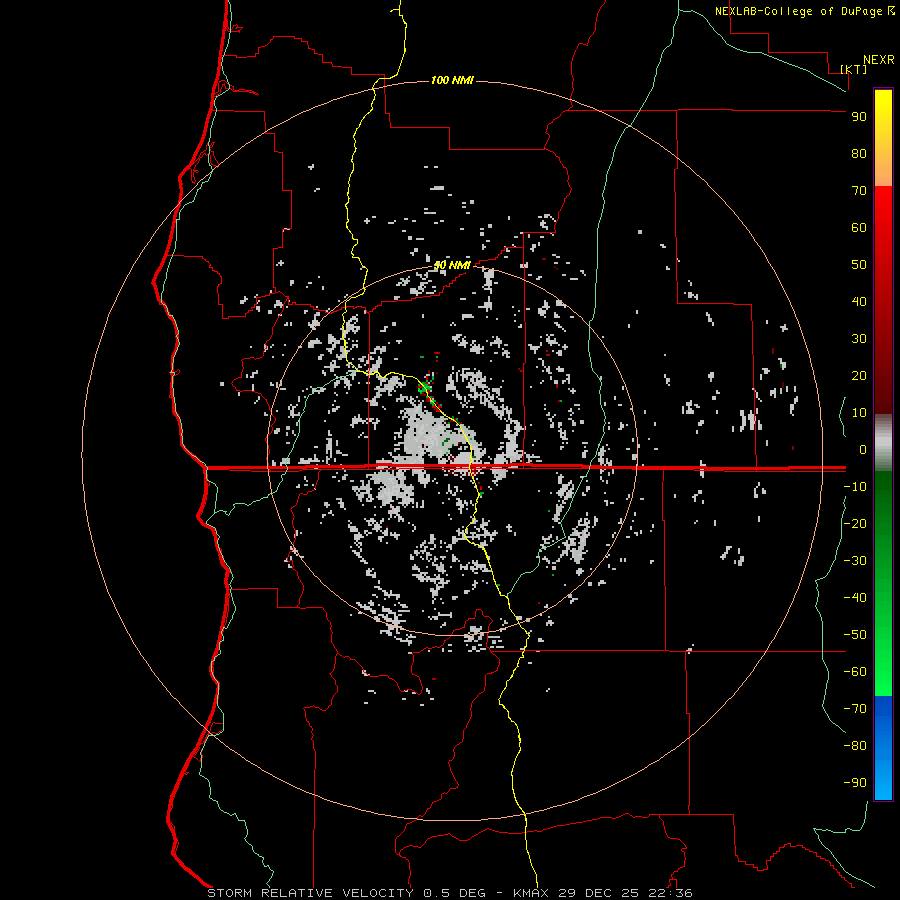Click the "-50" value on the velocity scale
The image size is (900, 900).
coord(855,635)
